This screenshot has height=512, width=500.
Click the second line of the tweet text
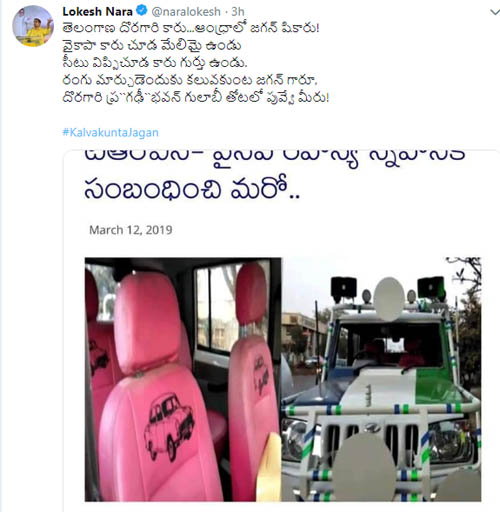[x=152, y=46]
